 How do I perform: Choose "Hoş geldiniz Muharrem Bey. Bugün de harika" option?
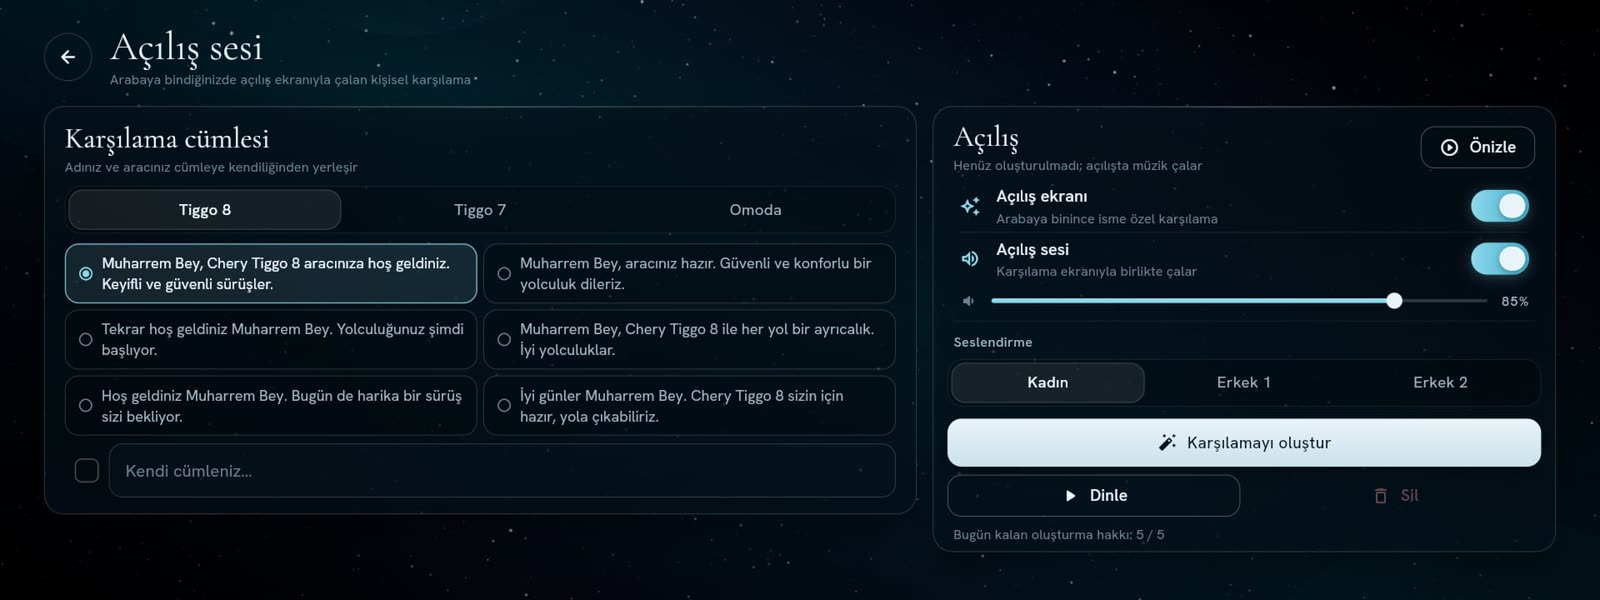click(271, 405)
